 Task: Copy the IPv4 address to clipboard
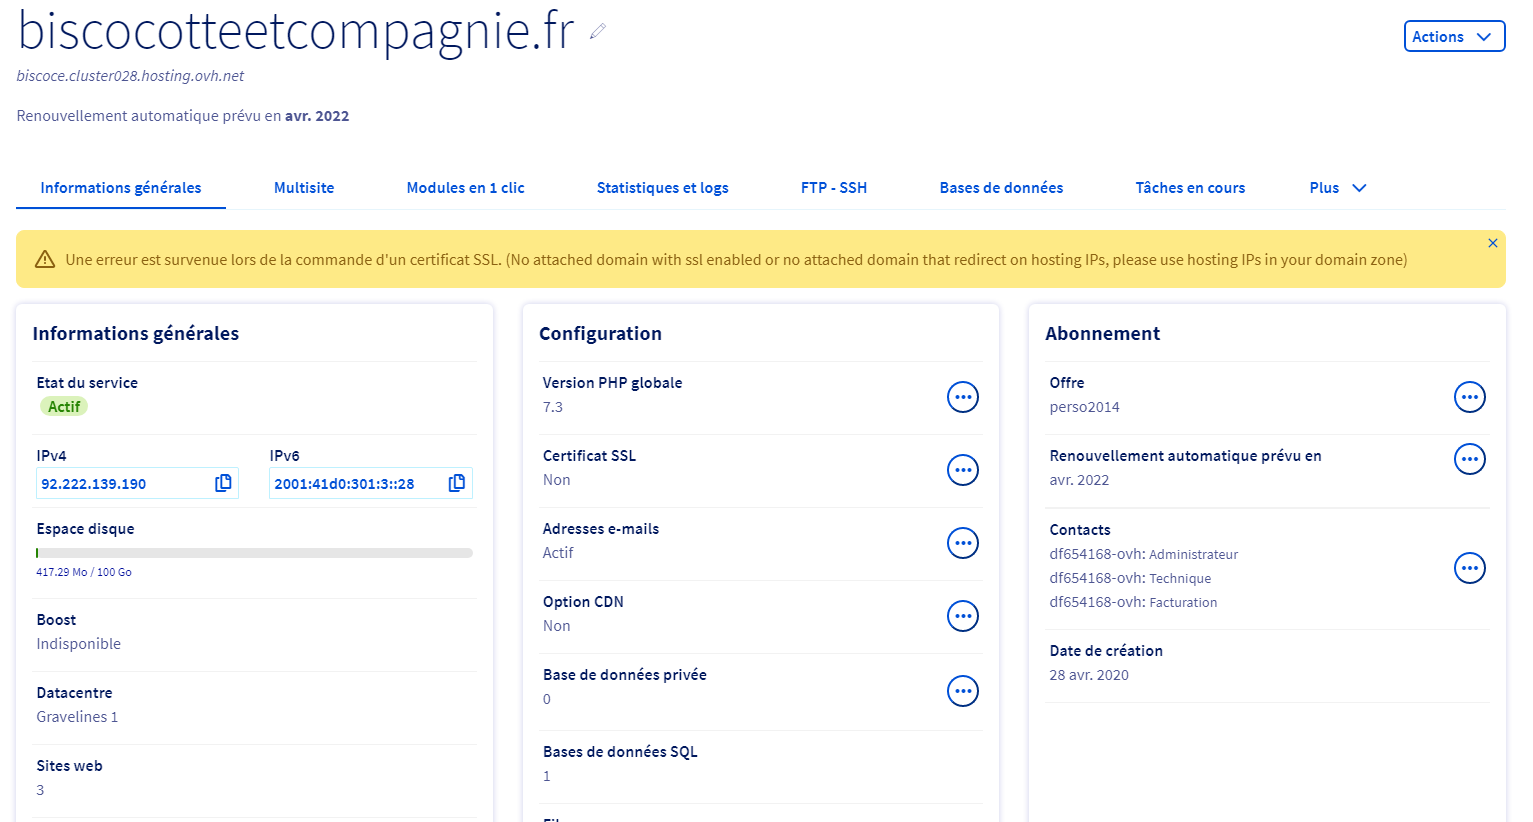click(x=223, y=483)
